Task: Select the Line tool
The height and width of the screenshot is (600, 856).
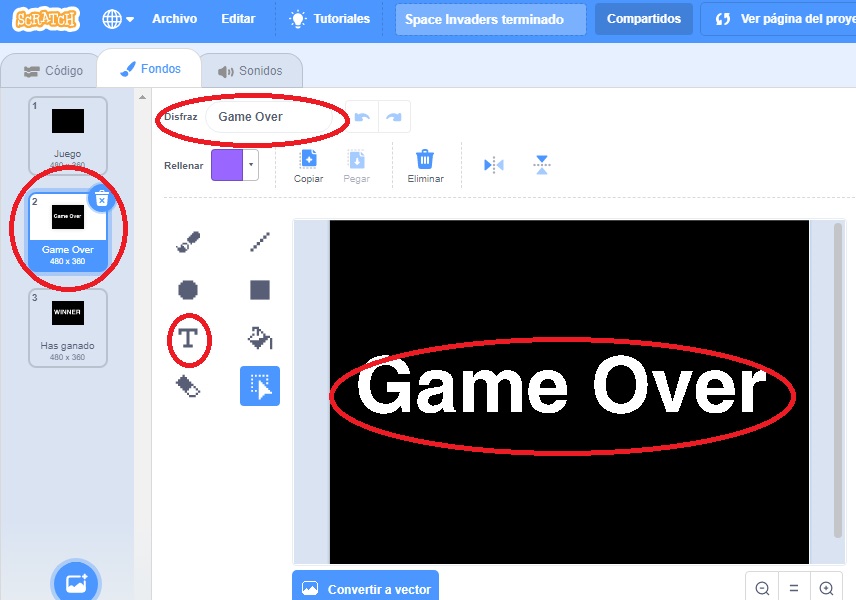Action: (x=260, y=241)
